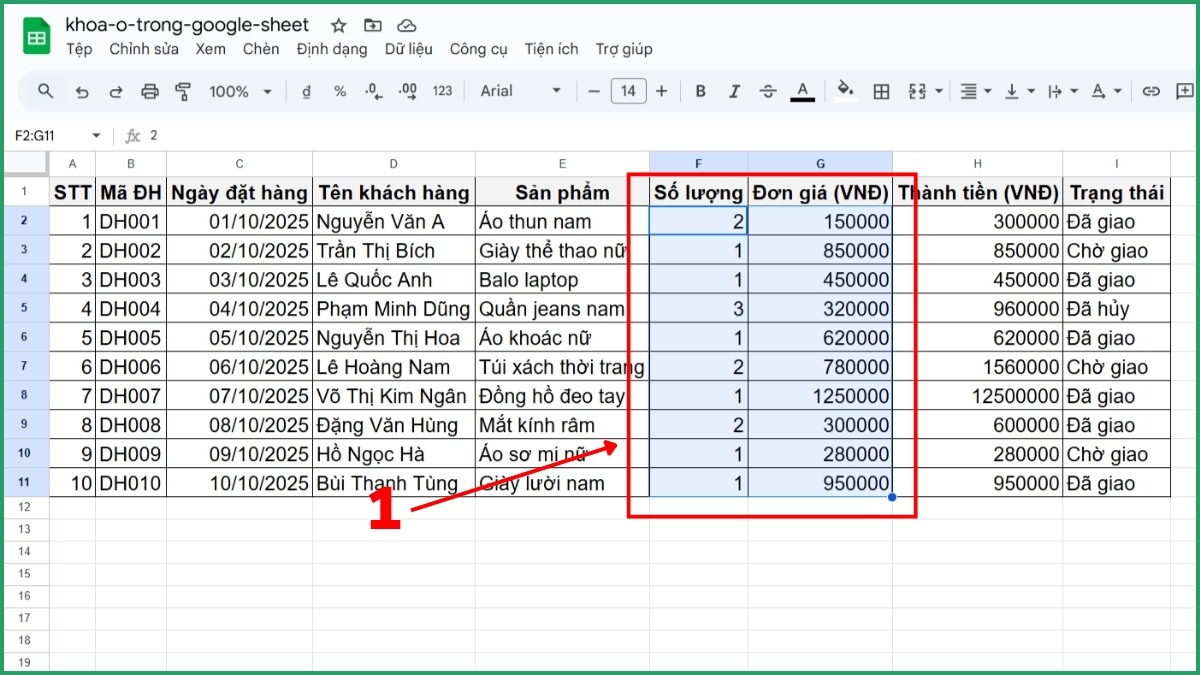1200x675 pixels.
Task: Click the Decrease decimal places icon
Action: point(371,91)
